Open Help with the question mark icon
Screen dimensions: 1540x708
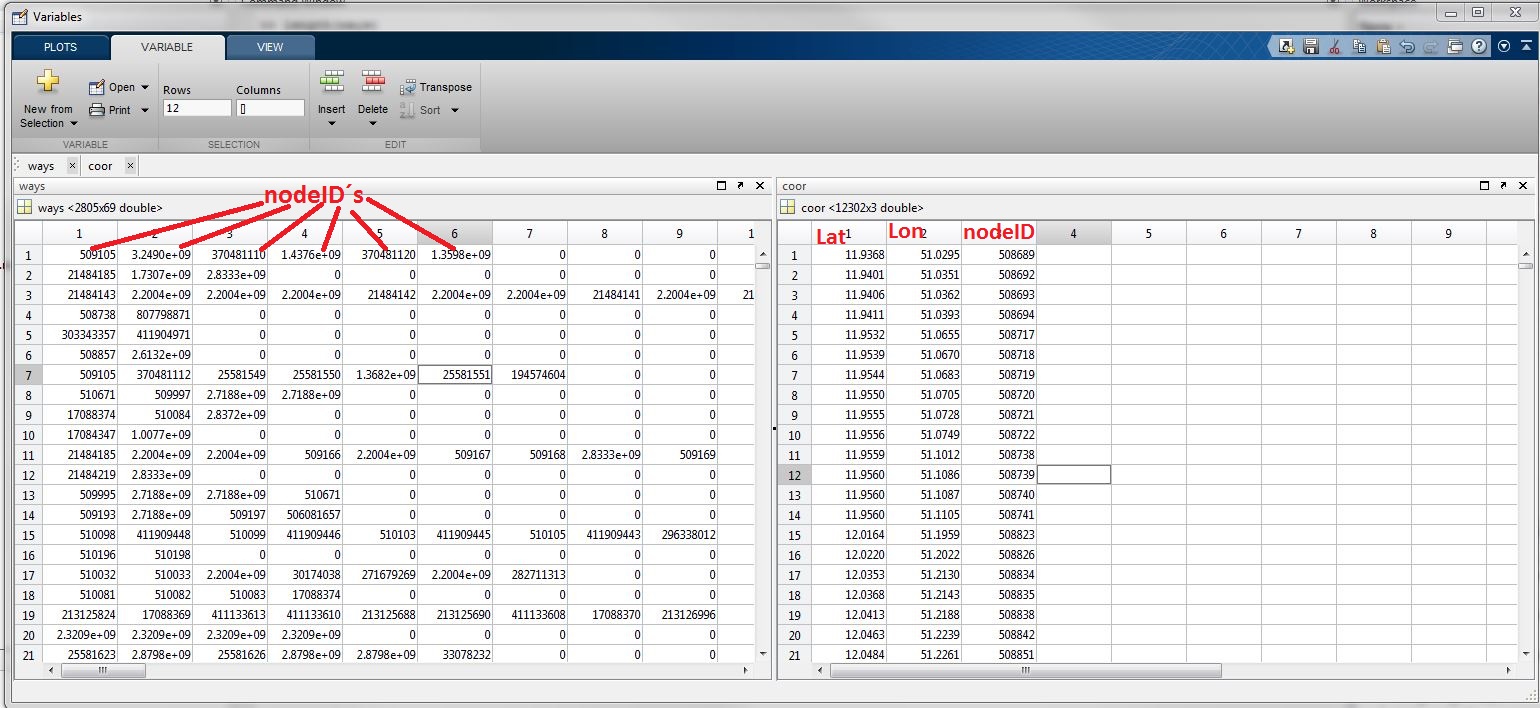point(1480,46)
